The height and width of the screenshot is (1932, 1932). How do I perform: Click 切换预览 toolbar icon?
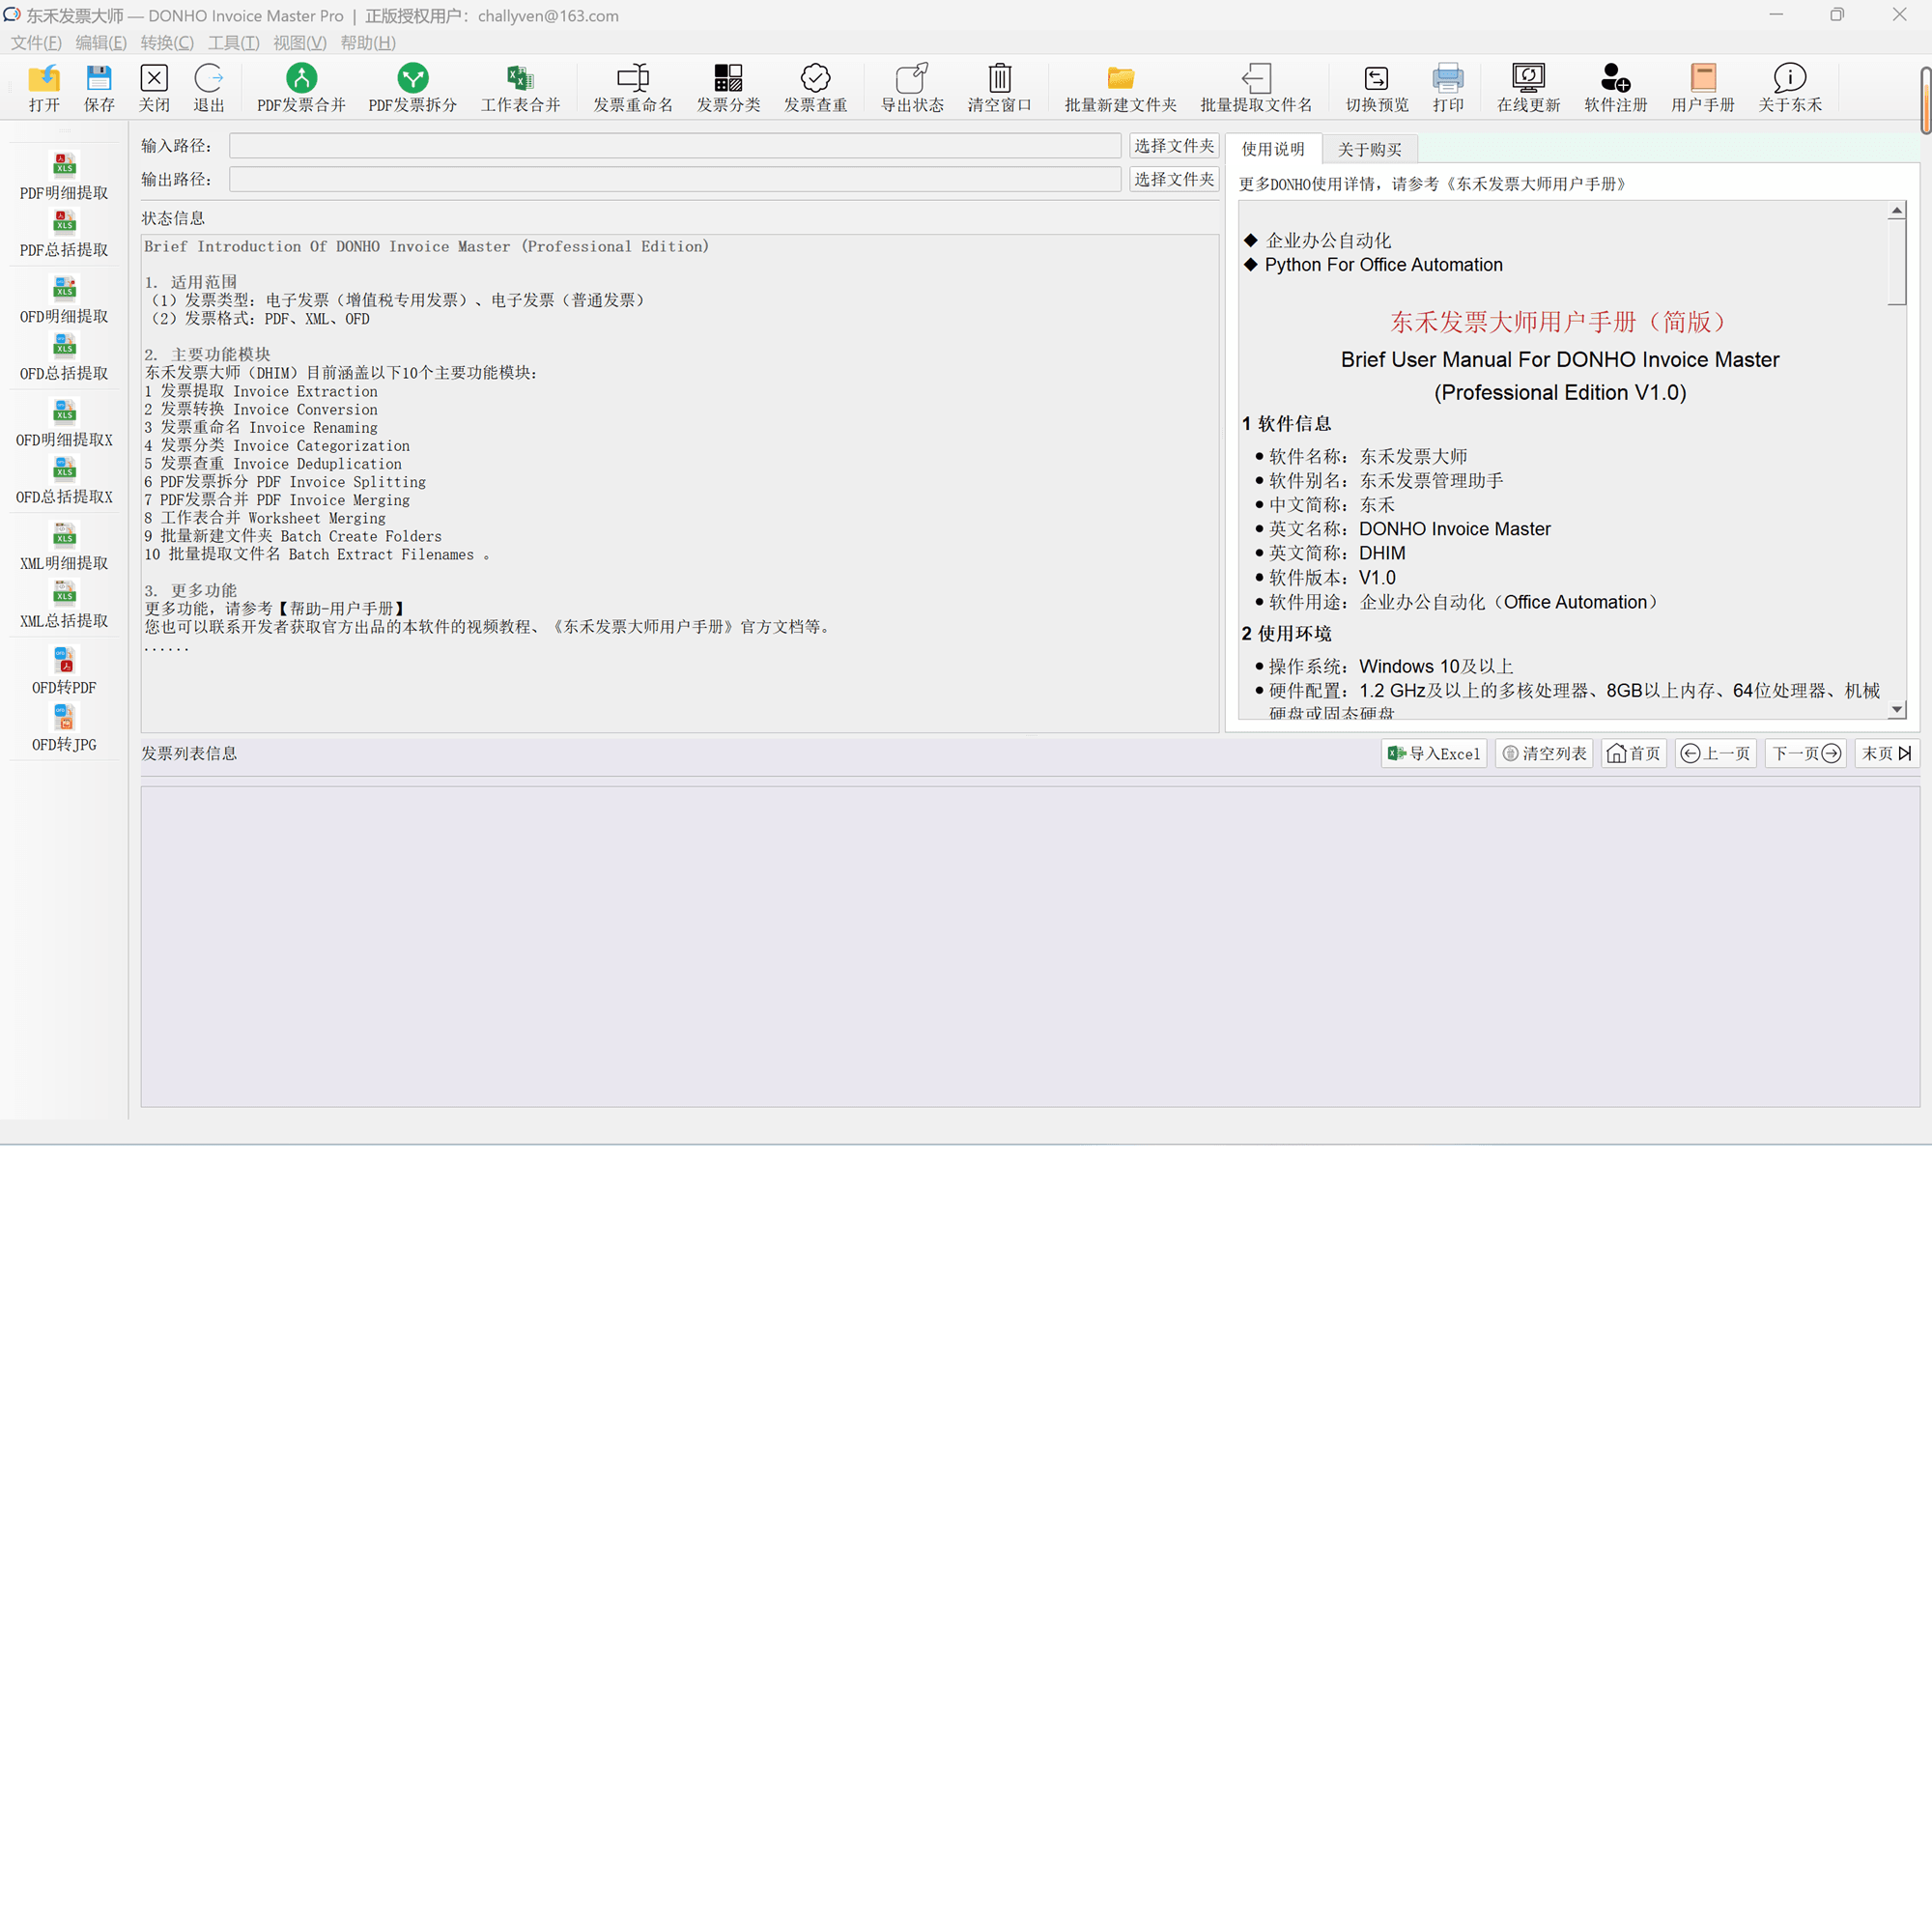[x=1377, y=88]
